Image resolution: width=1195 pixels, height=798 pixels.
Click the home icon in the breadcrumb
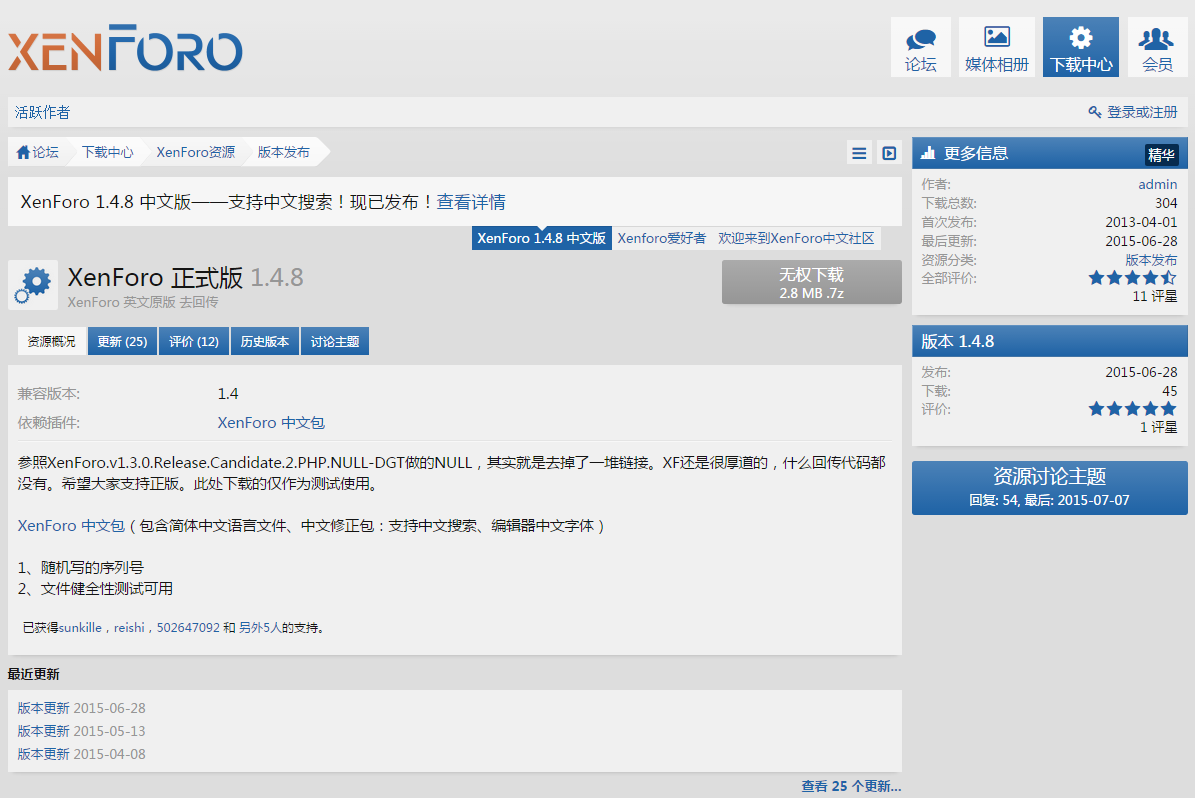22,152
